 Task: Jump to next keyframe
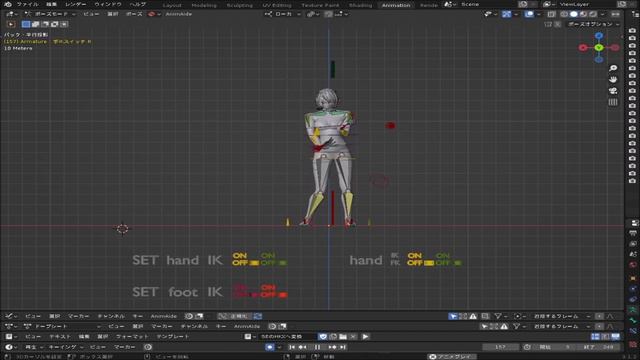point(332,347)
